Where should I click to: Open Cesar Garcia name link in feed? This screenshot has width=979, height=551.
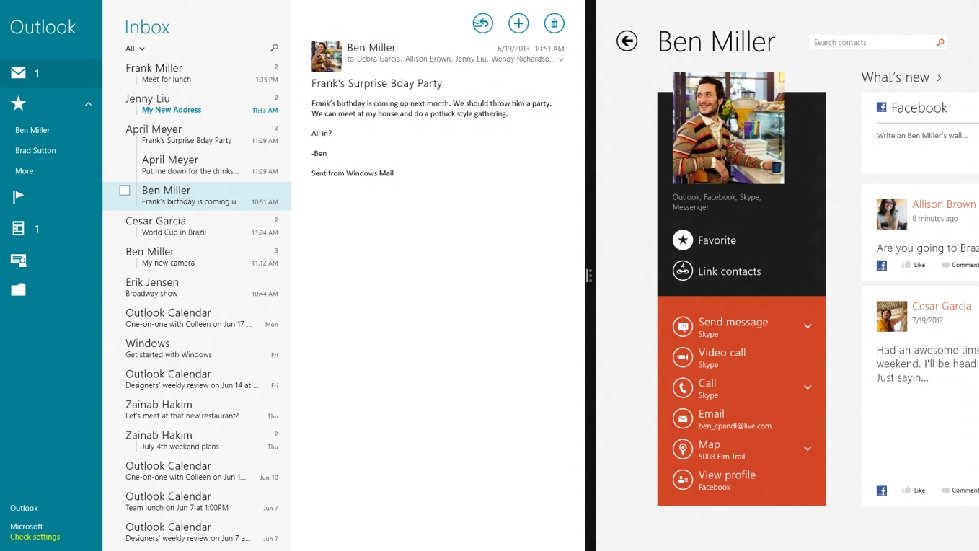tap(942, 306)
